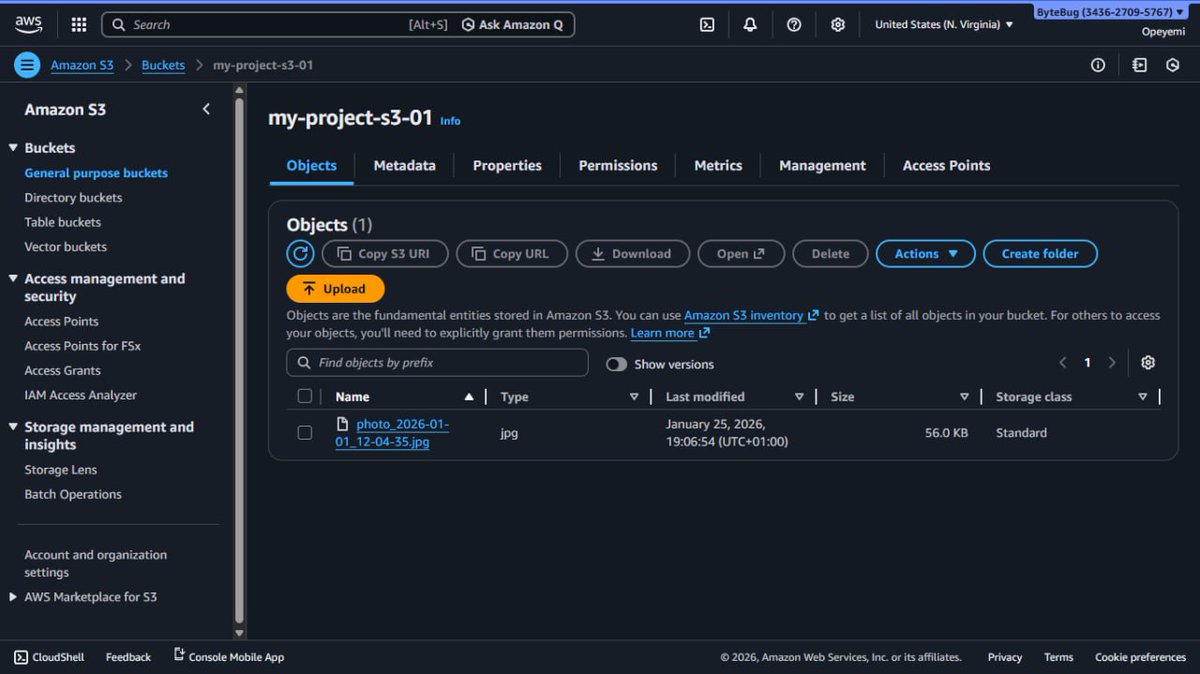
Task: Open the help question mark menu
Action: click(794, 25)
